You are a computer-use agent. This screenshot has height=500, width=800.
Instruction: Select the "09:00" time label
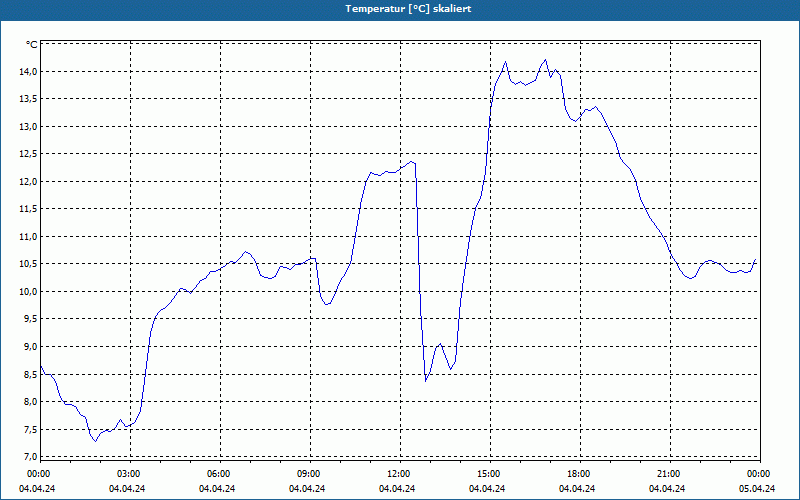308,474
